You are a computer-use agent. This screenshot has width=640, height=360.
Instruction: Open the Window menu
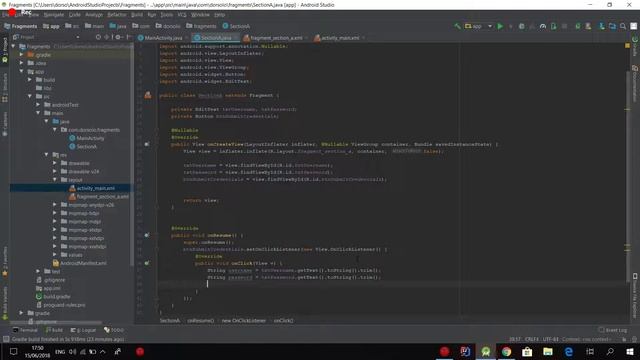200,15
